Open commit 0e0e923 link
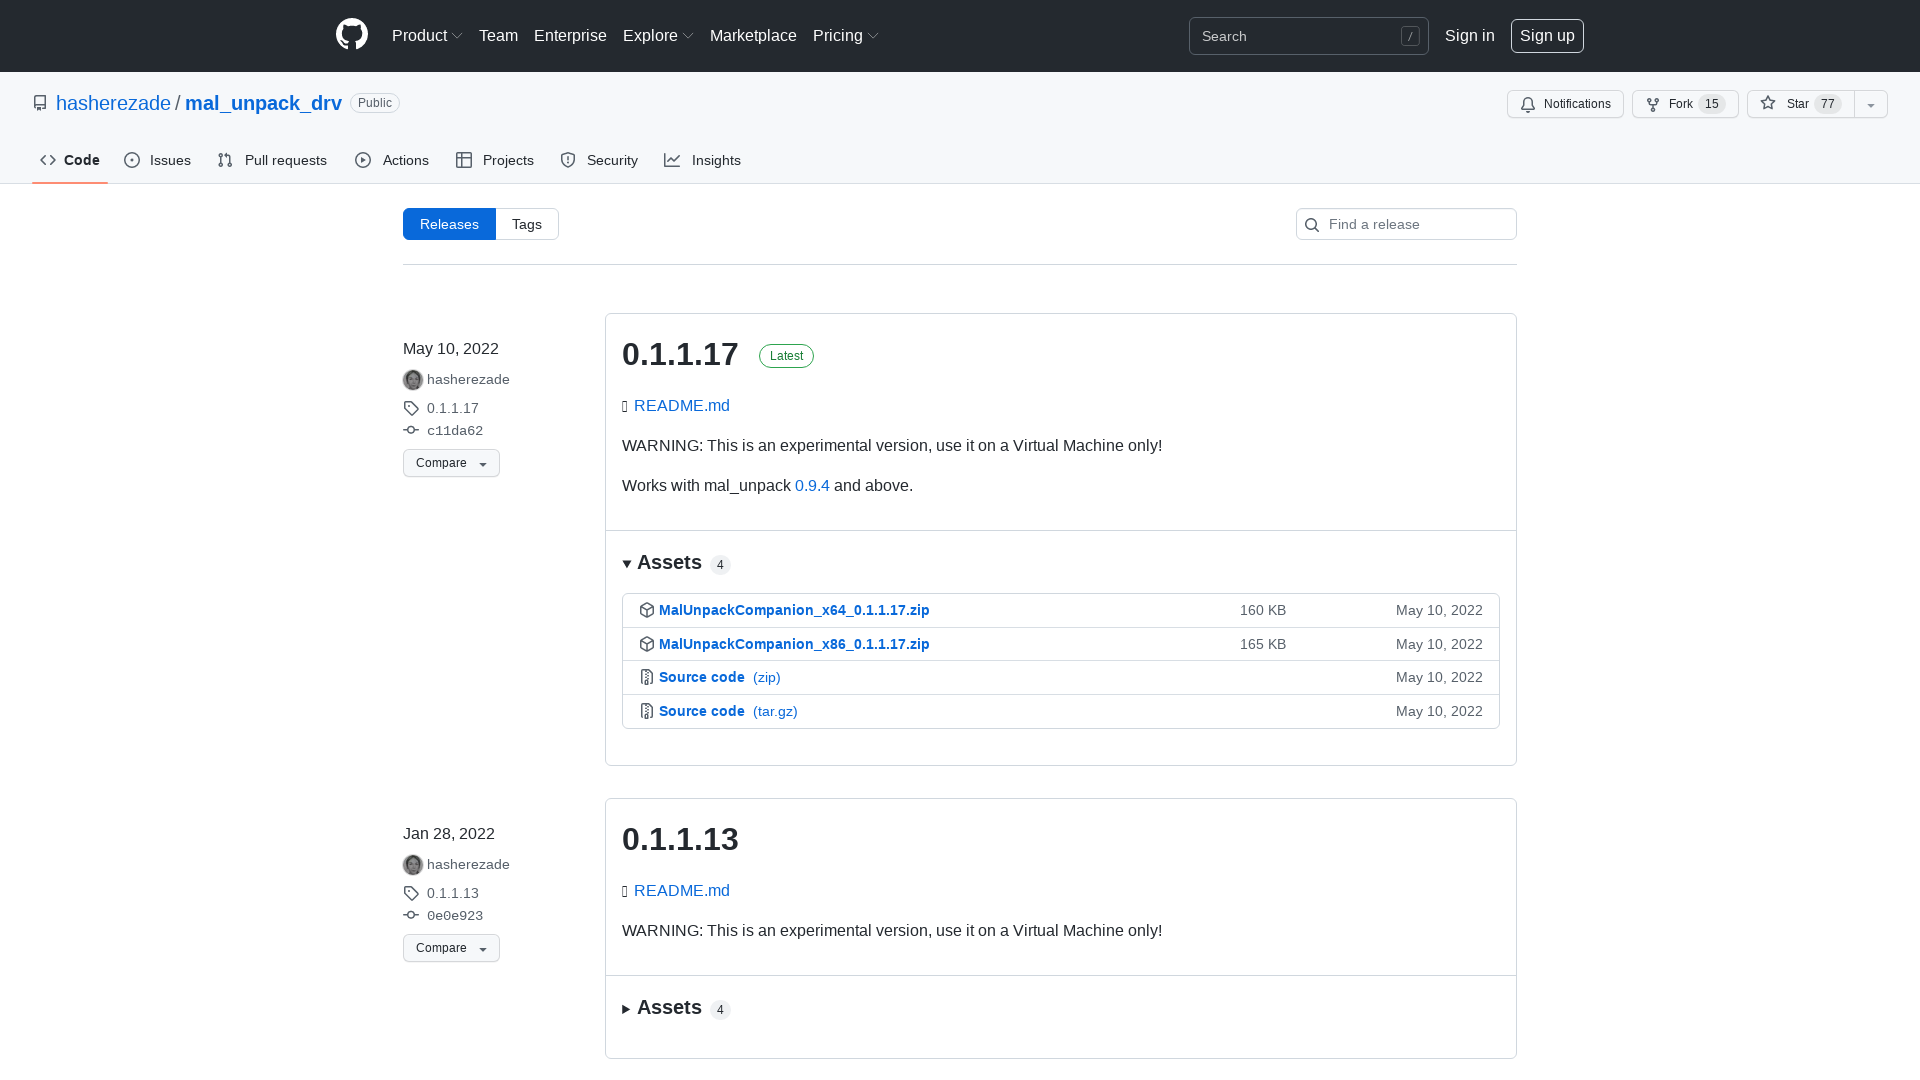 click(x=455, y=916)
